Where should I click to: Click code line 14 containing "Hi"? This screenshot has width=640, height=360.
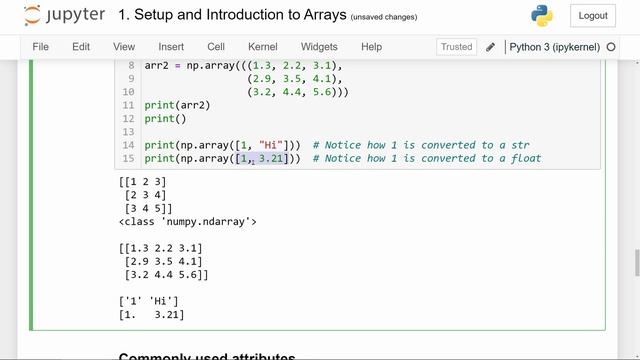coord(222,145)
